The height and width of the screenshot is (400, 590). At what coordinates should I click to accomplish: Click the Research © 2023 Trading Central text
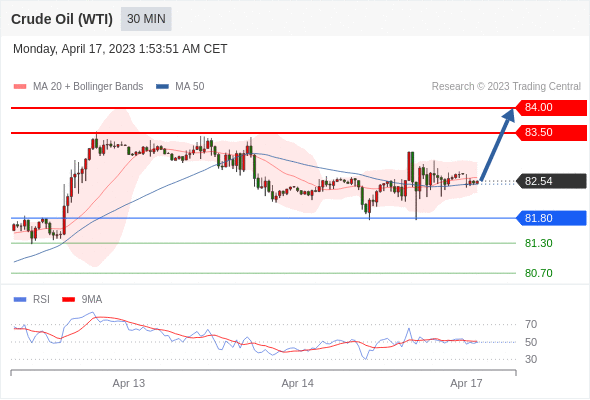pyautogui.click(x=506, y=87)
